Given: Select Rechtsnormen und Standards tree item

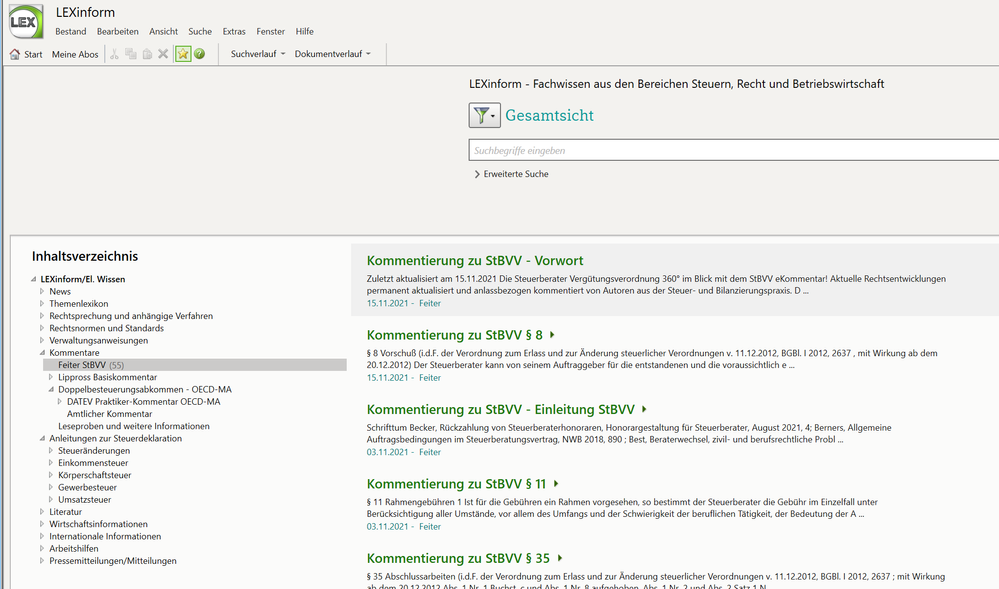Looking at the screenshot, I should 106,328.
